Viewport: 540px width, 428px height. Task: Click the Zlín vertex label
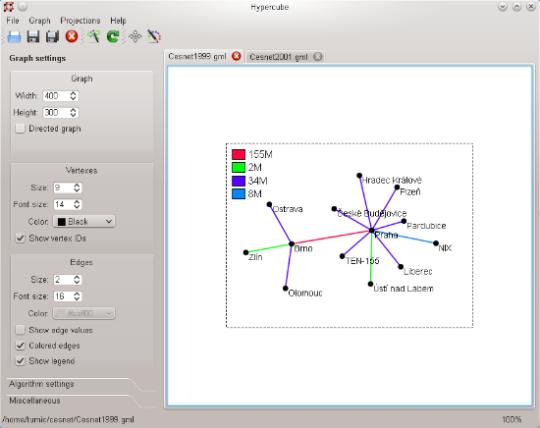coord(256,257)
